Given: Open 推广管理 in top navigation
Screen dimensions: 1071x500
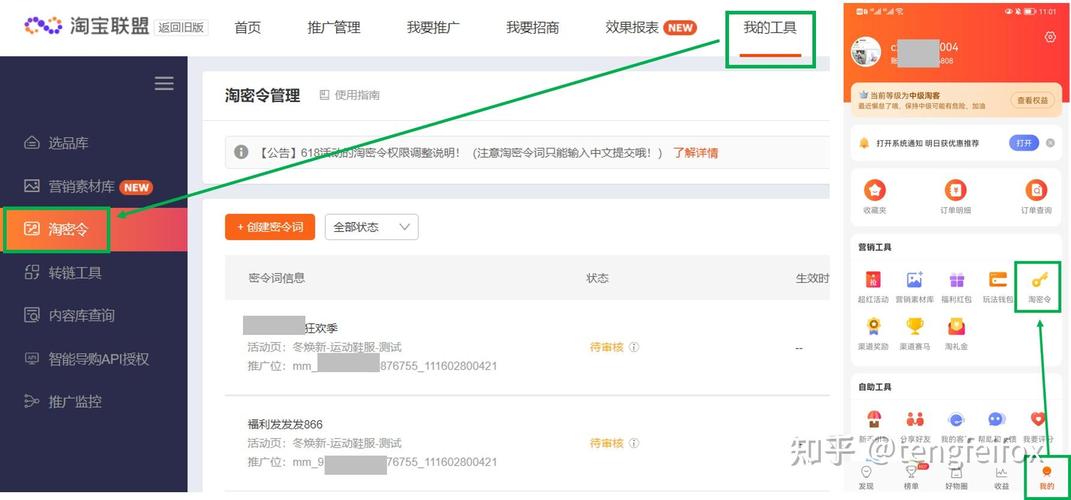Looking at the screenshot, I should (334, 27).
